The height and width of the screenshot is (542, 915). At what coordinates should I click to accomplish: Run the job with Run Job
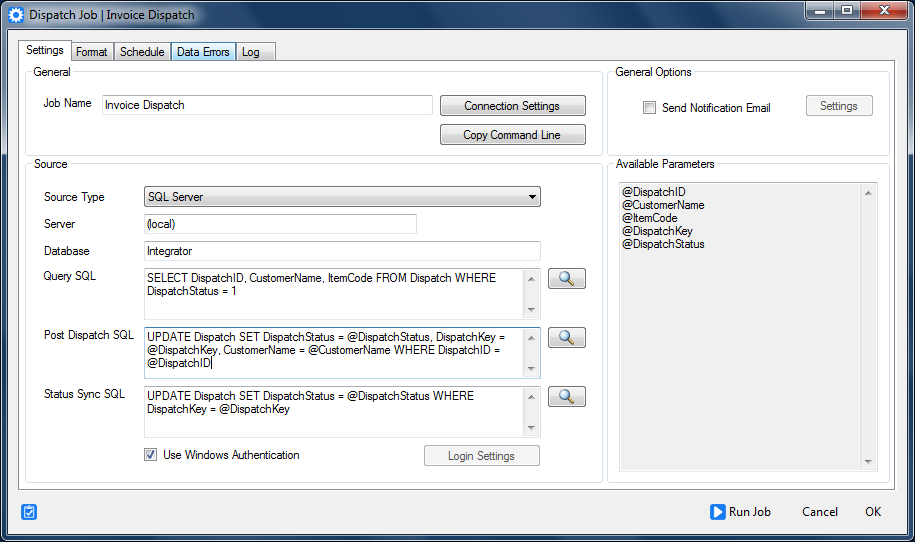[x=740, y=512]
